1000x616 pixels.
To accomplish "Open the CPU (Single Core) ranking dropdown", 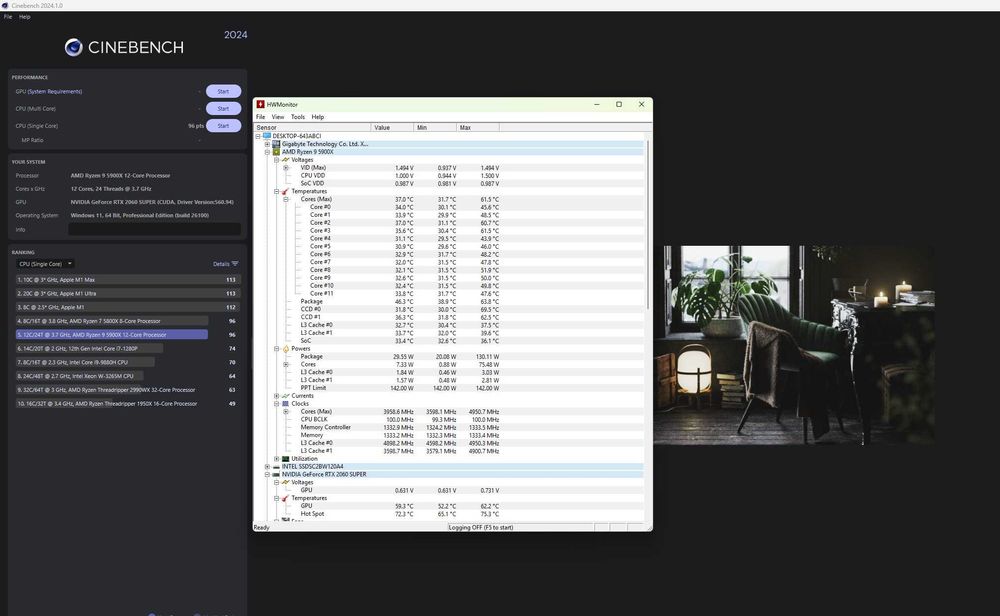I will tap(45, 264).
